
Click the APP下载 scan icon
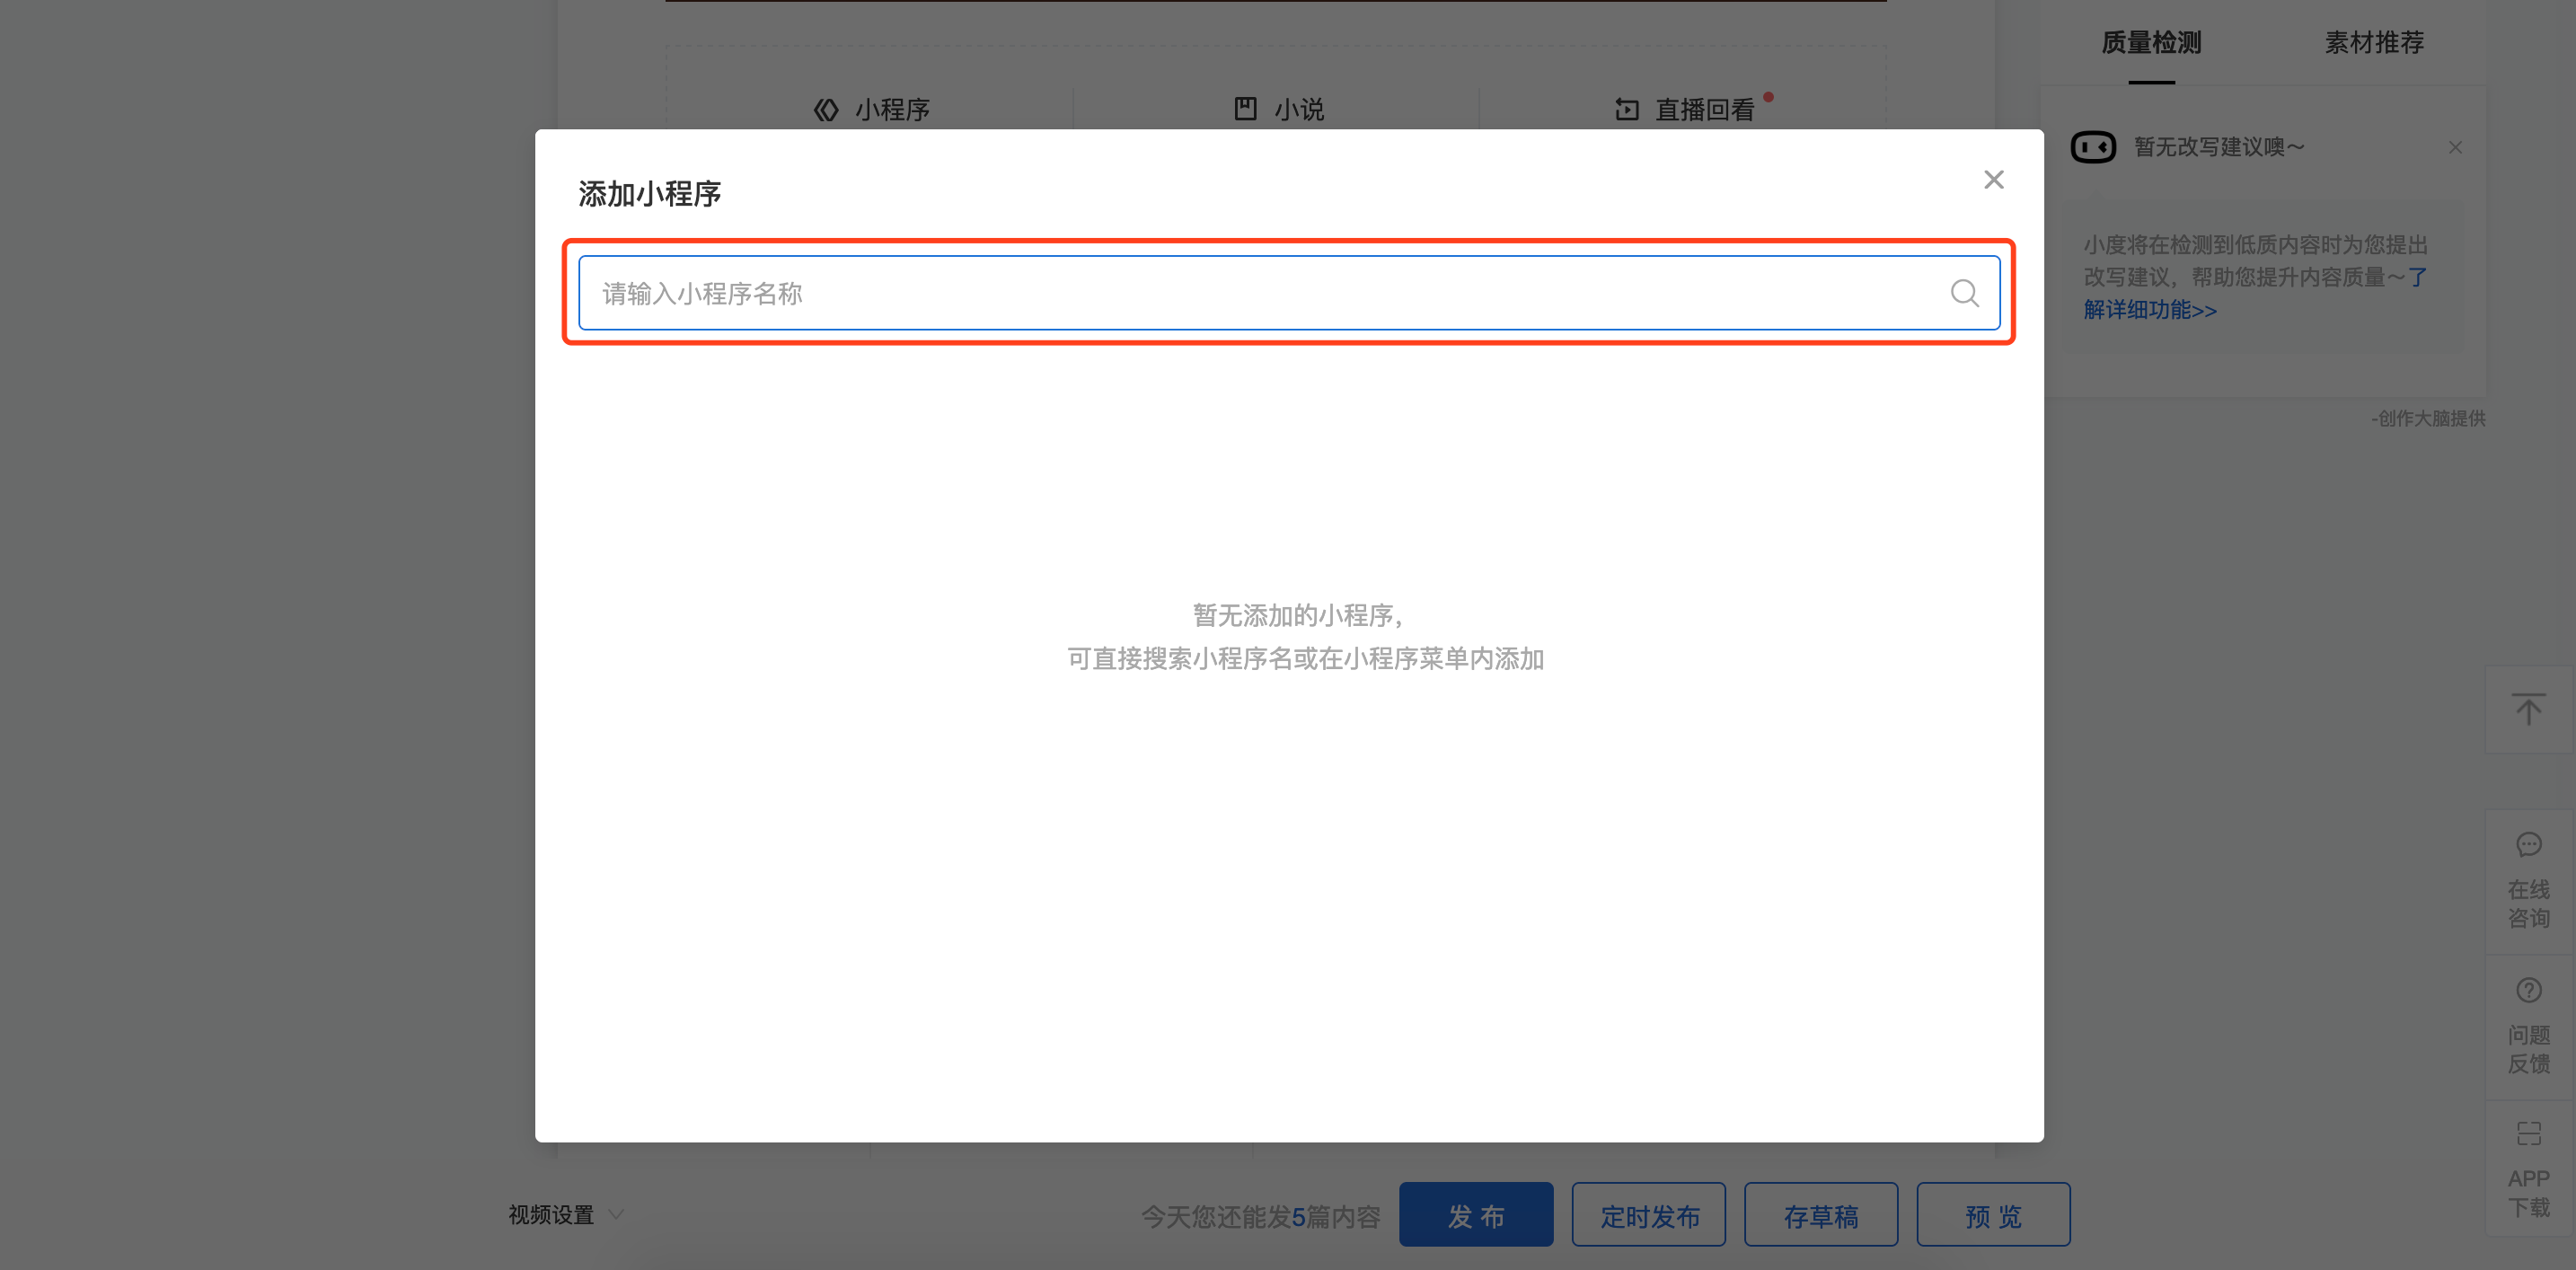coord(2528,1134)
